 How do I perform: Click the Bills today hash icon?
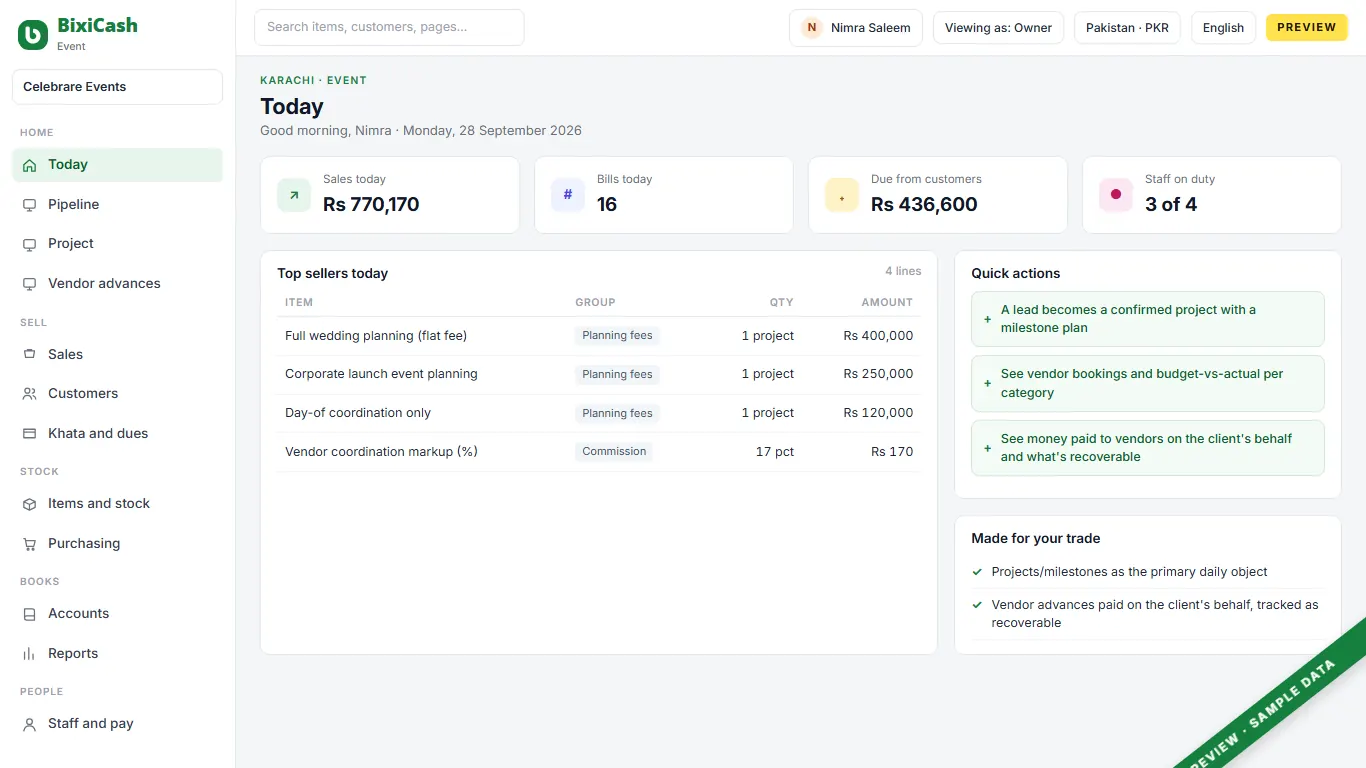(x=568, y=195)
